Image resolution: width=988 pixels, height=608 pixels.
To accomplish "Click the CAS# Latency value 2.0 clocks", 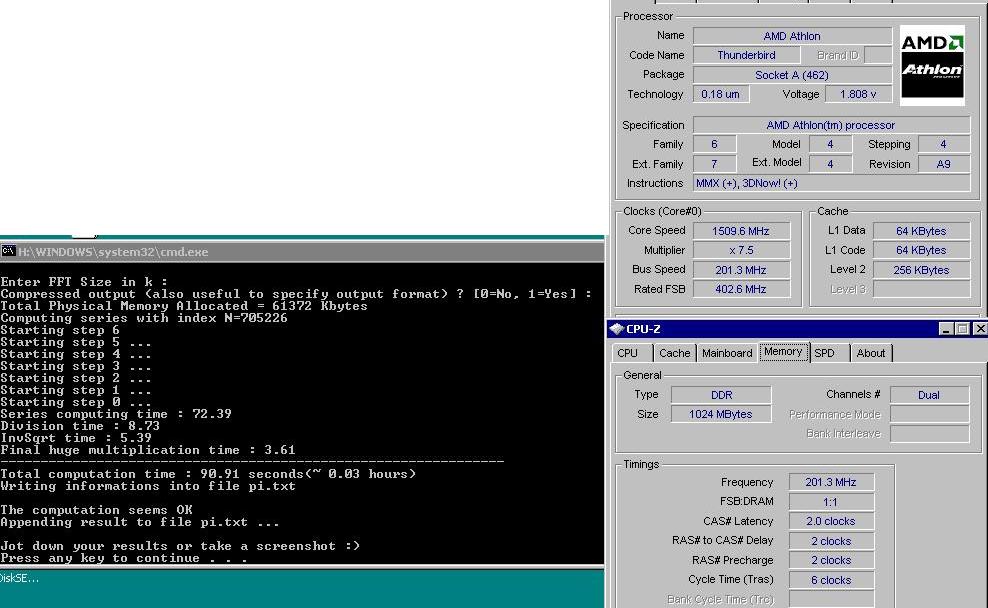I will (x=831, y=521).
